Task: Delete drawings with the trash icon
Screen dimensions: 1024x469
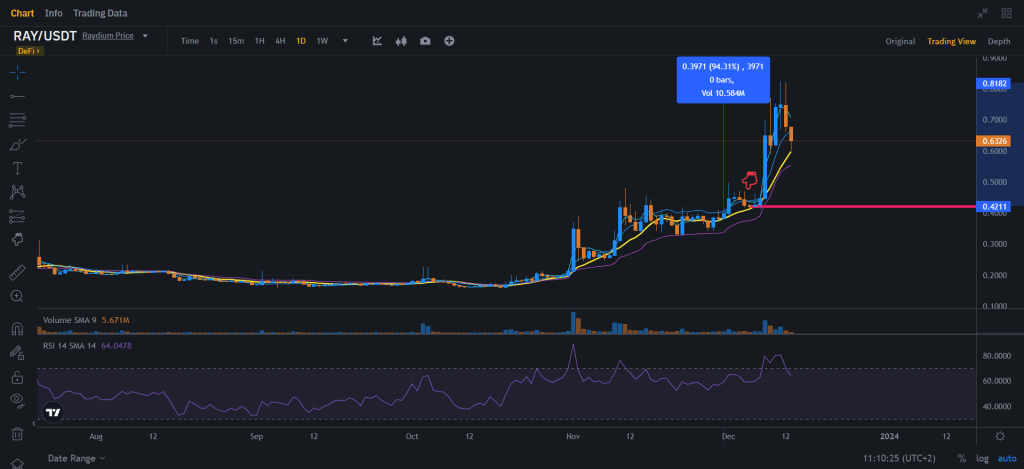Action: point(17,434)
